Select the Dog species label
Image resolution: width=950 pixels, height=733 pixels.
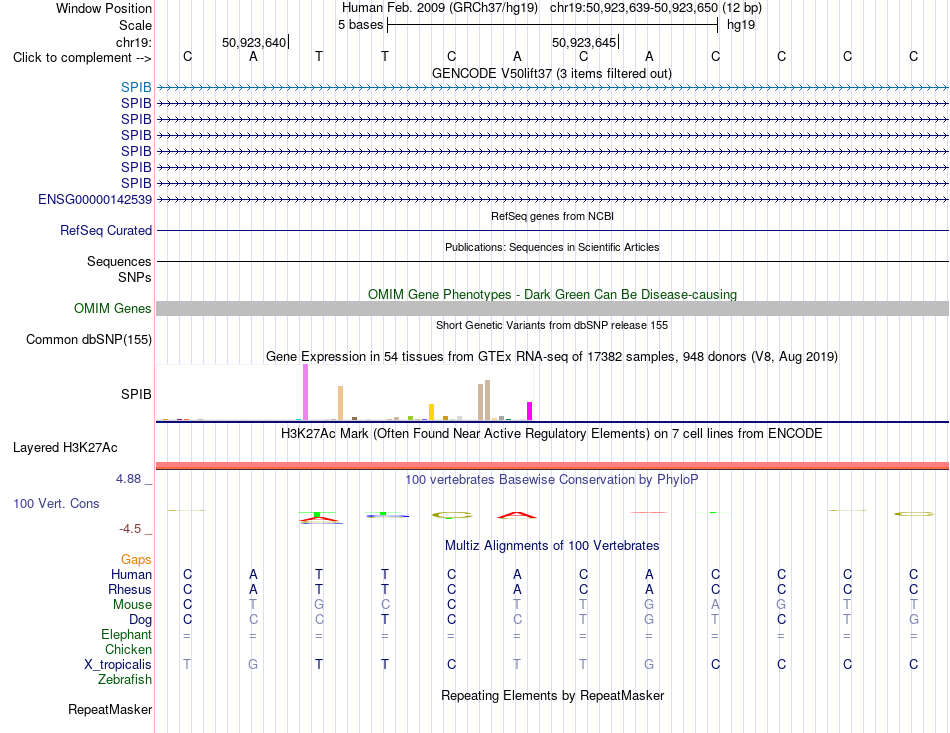[140, 620]
